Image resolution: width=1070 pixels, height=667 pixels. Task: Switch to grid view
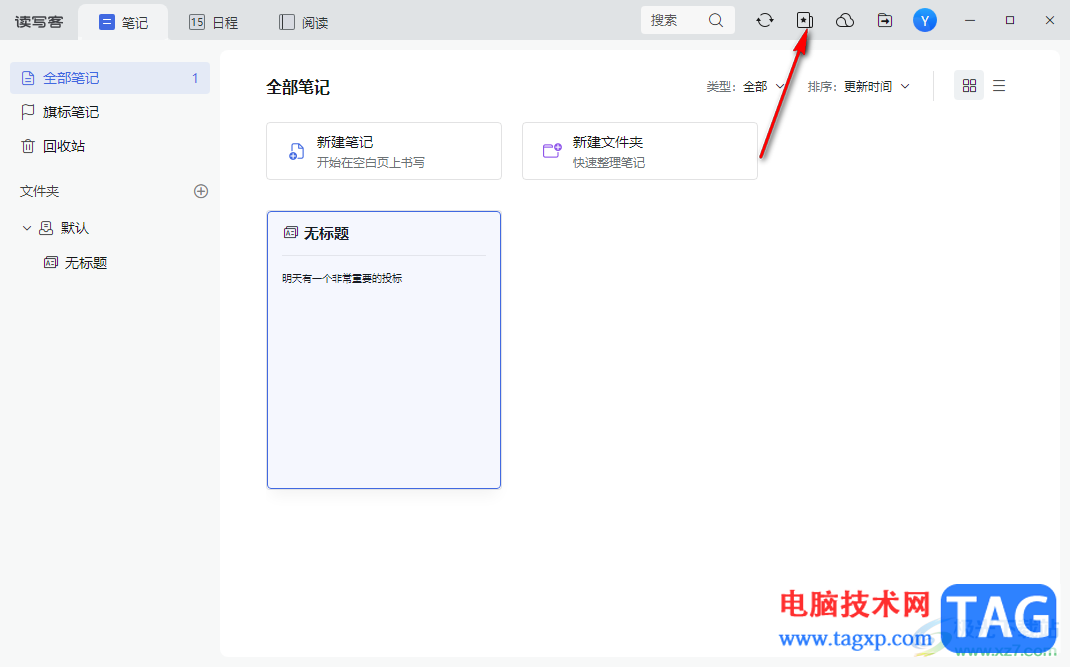(x=969, y=85)
